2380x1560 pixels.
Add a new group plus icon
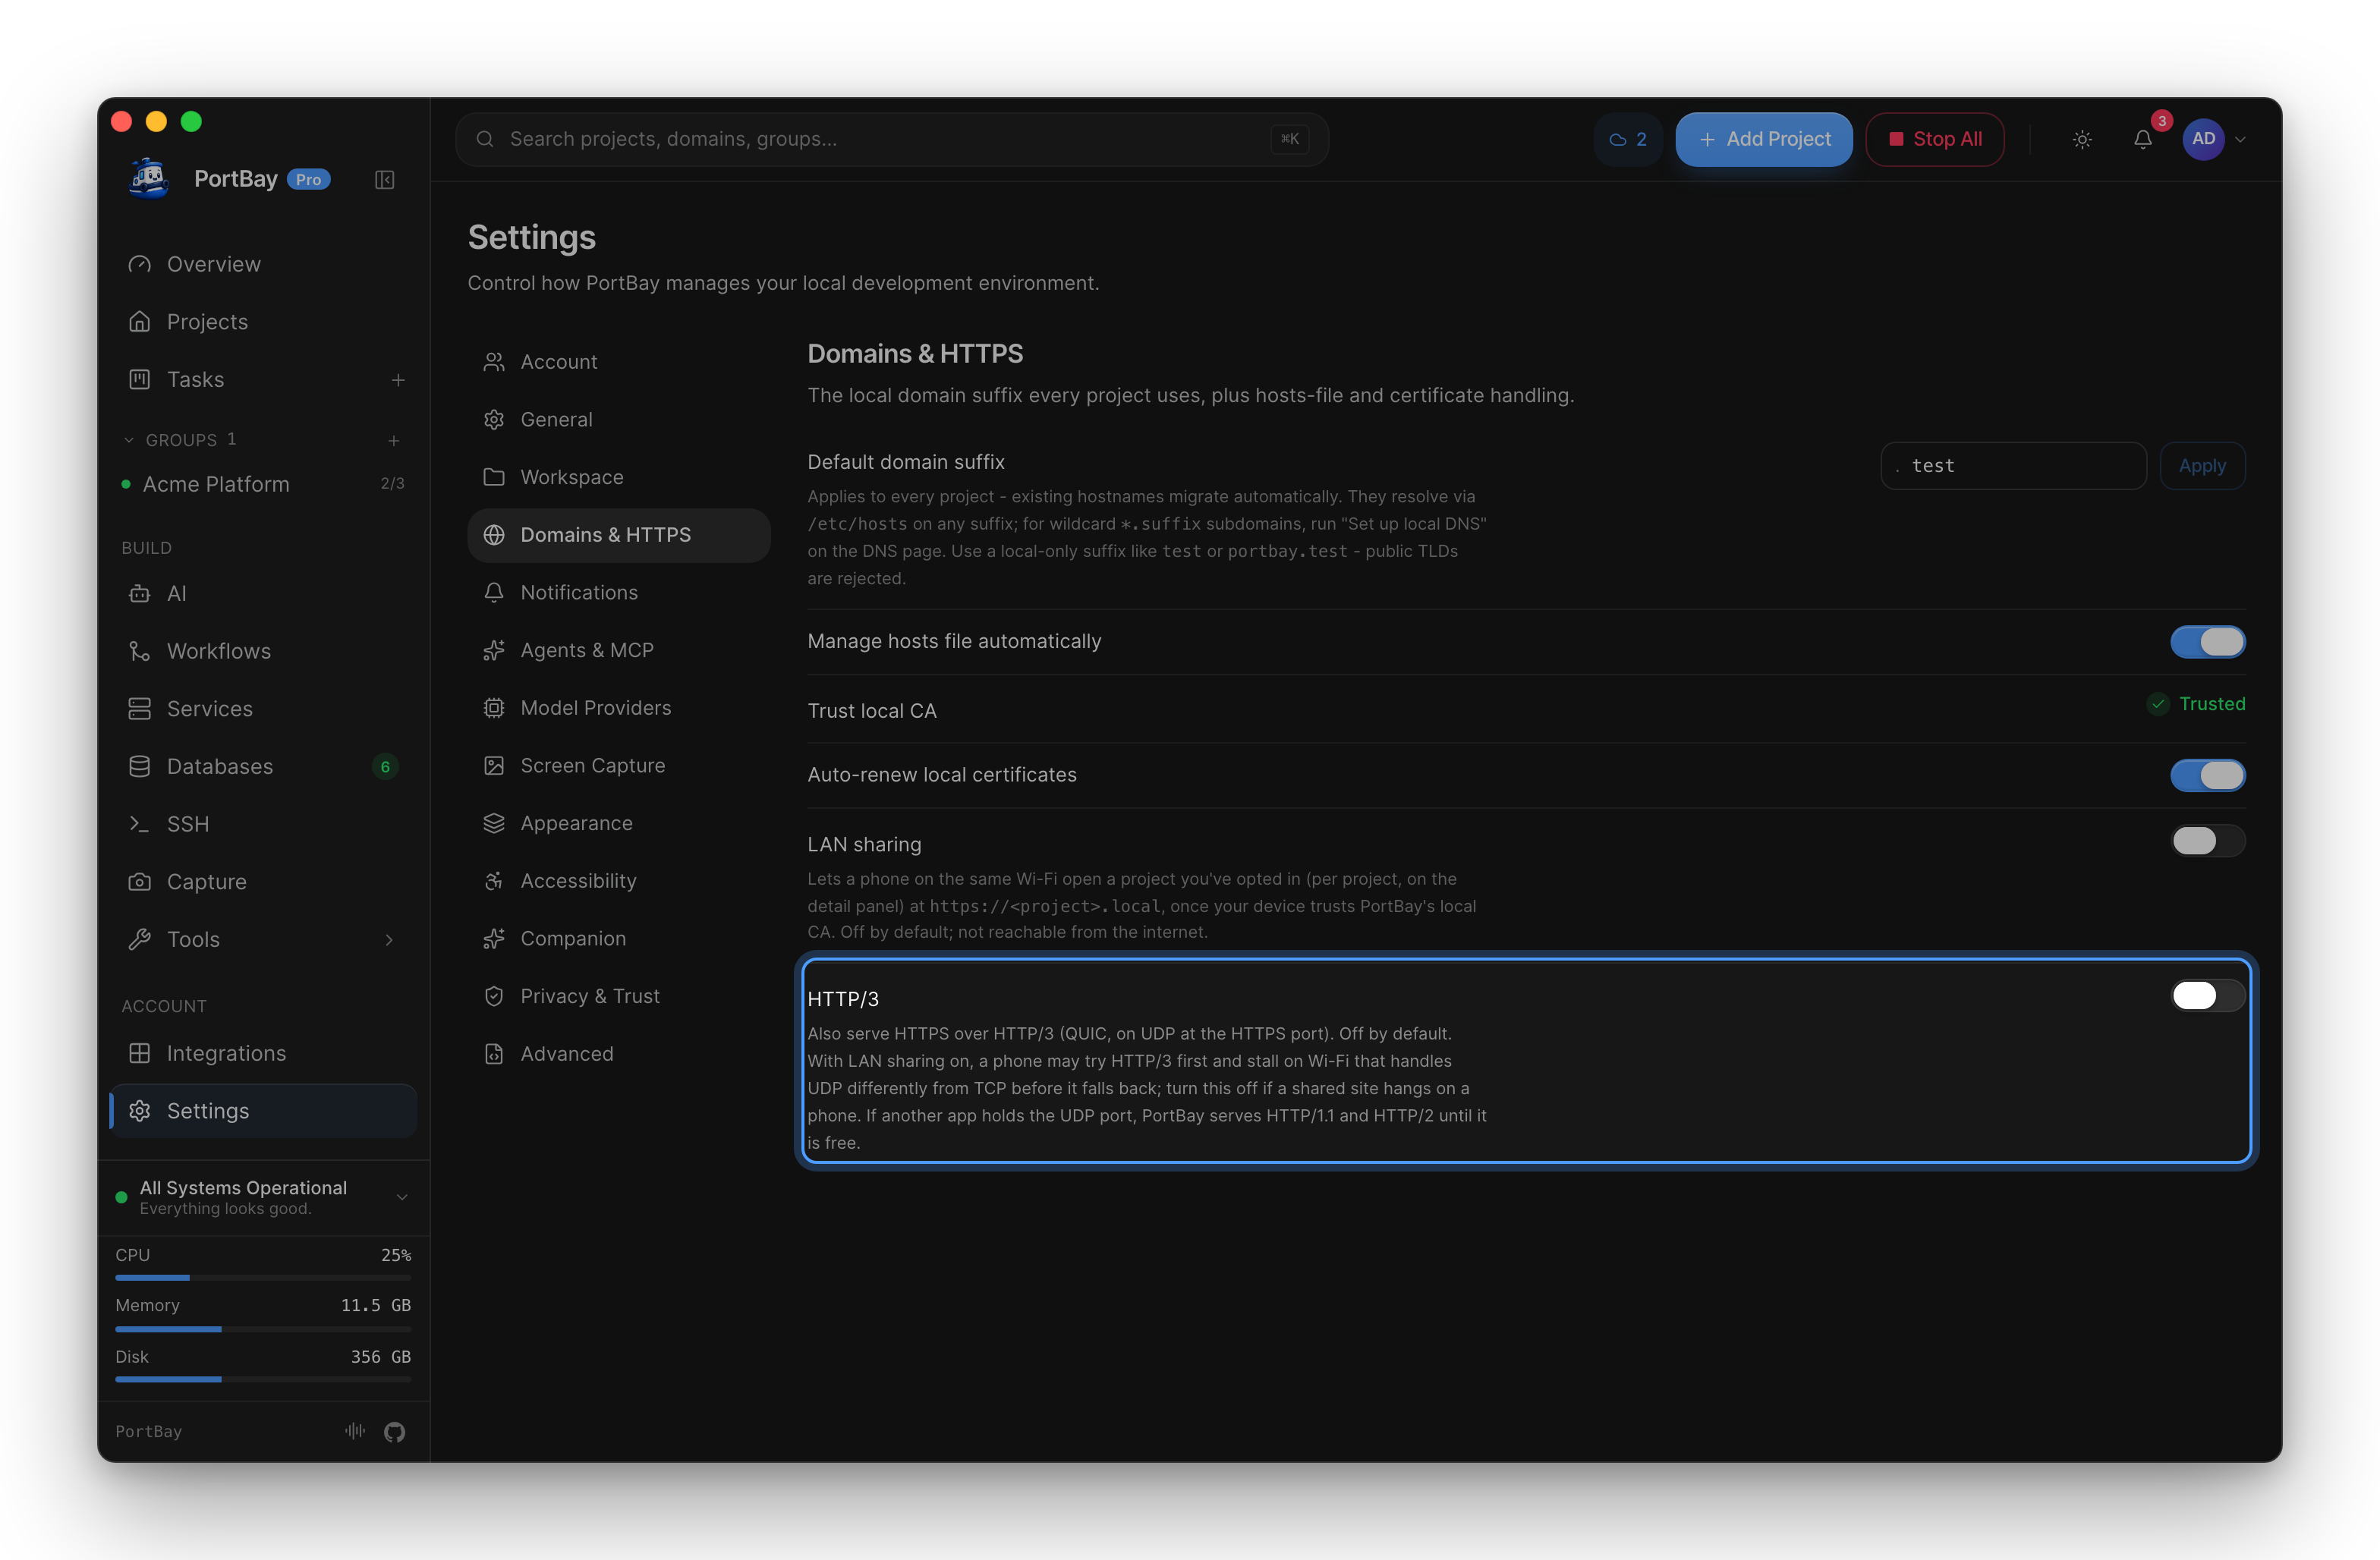coord(394,440)
